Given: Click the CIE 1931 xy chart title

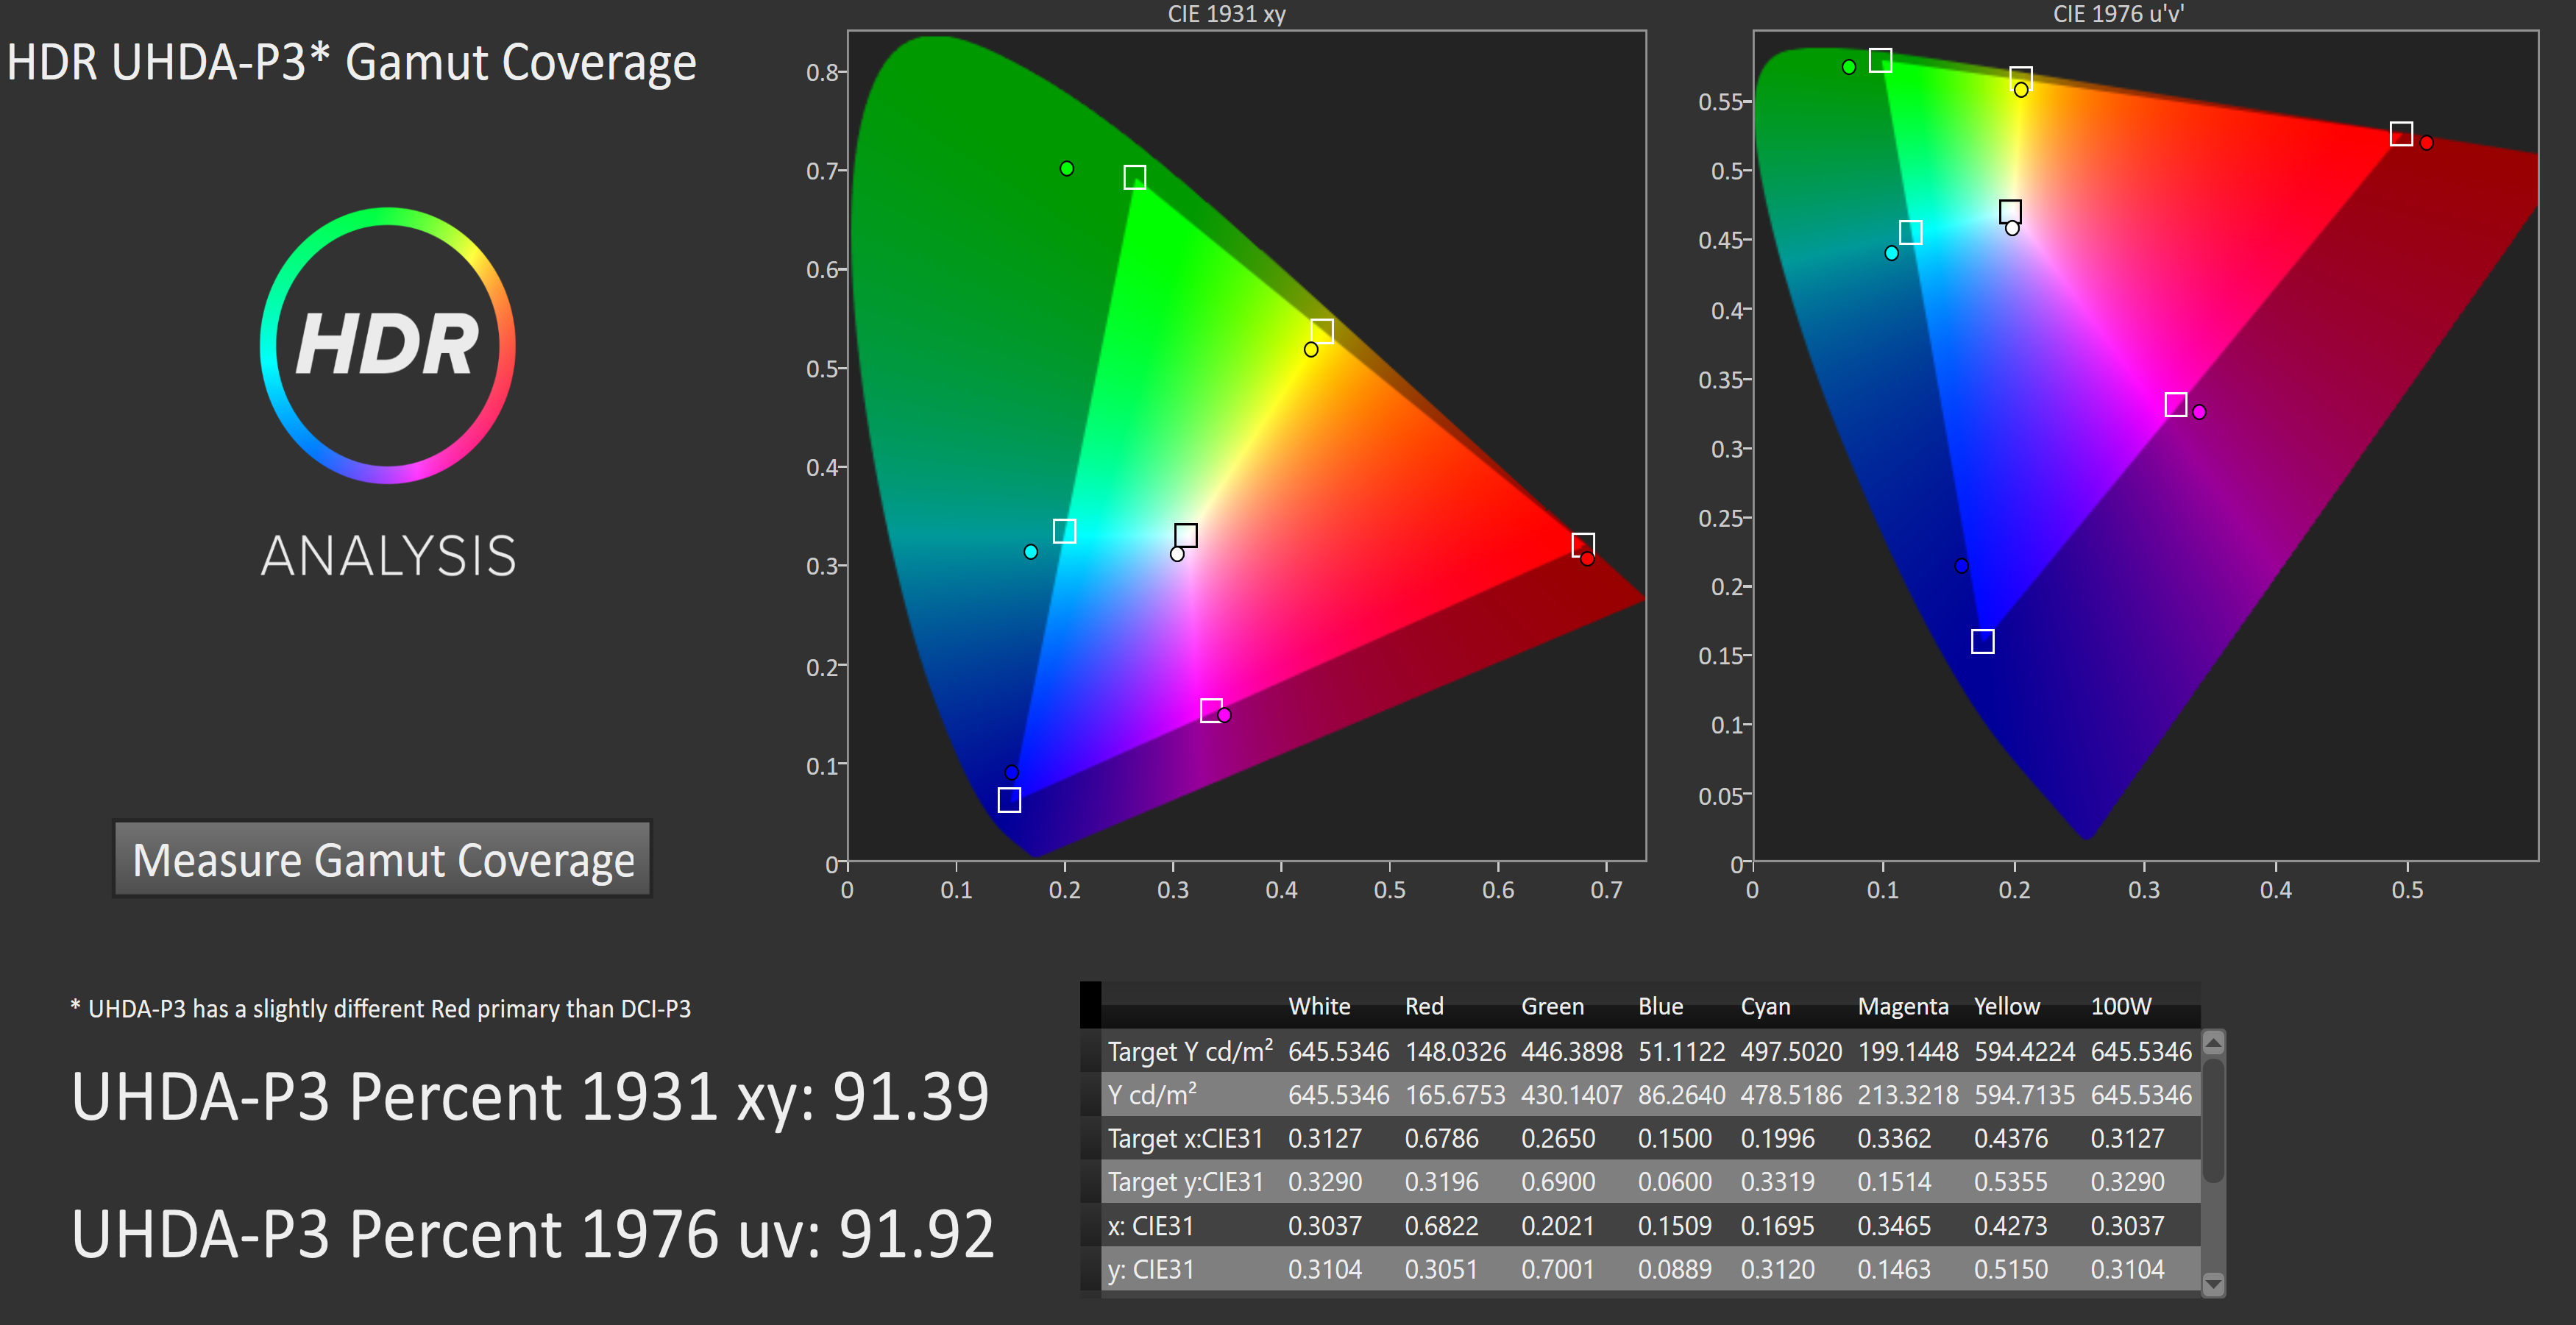Looking at the screenshot, I should point(1227,14).
